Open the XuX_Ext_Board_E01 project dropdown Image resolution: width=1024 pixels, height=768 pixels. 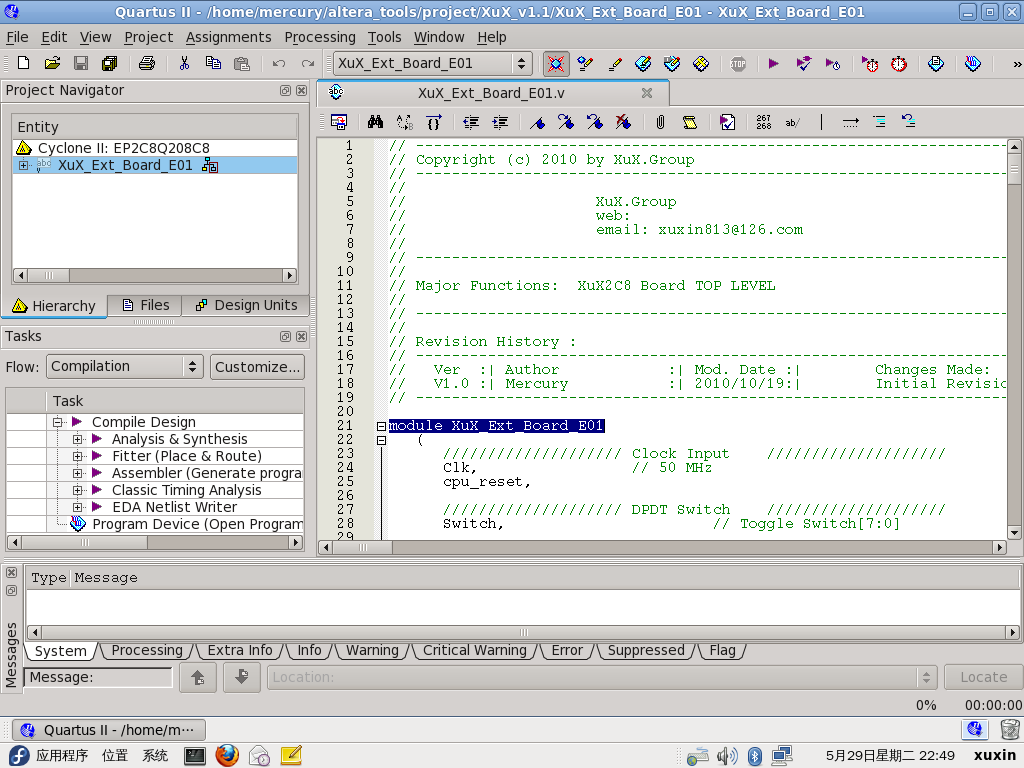click(x=432, y=63)
